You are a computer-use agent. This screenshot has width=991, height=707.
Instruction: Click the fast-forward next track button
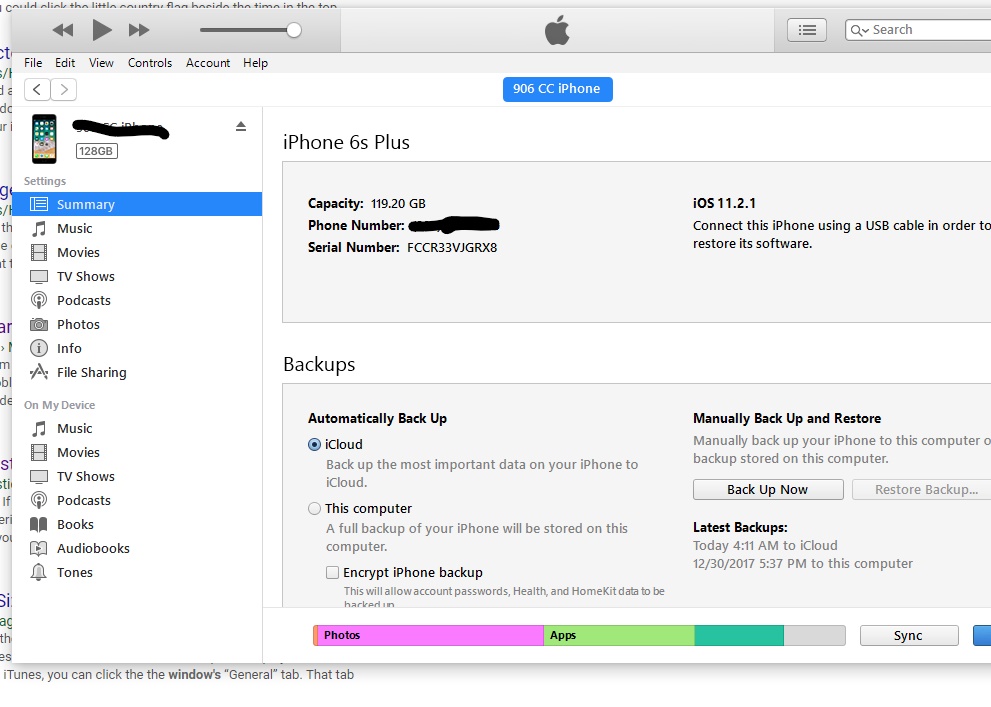(x=138, y=30)
